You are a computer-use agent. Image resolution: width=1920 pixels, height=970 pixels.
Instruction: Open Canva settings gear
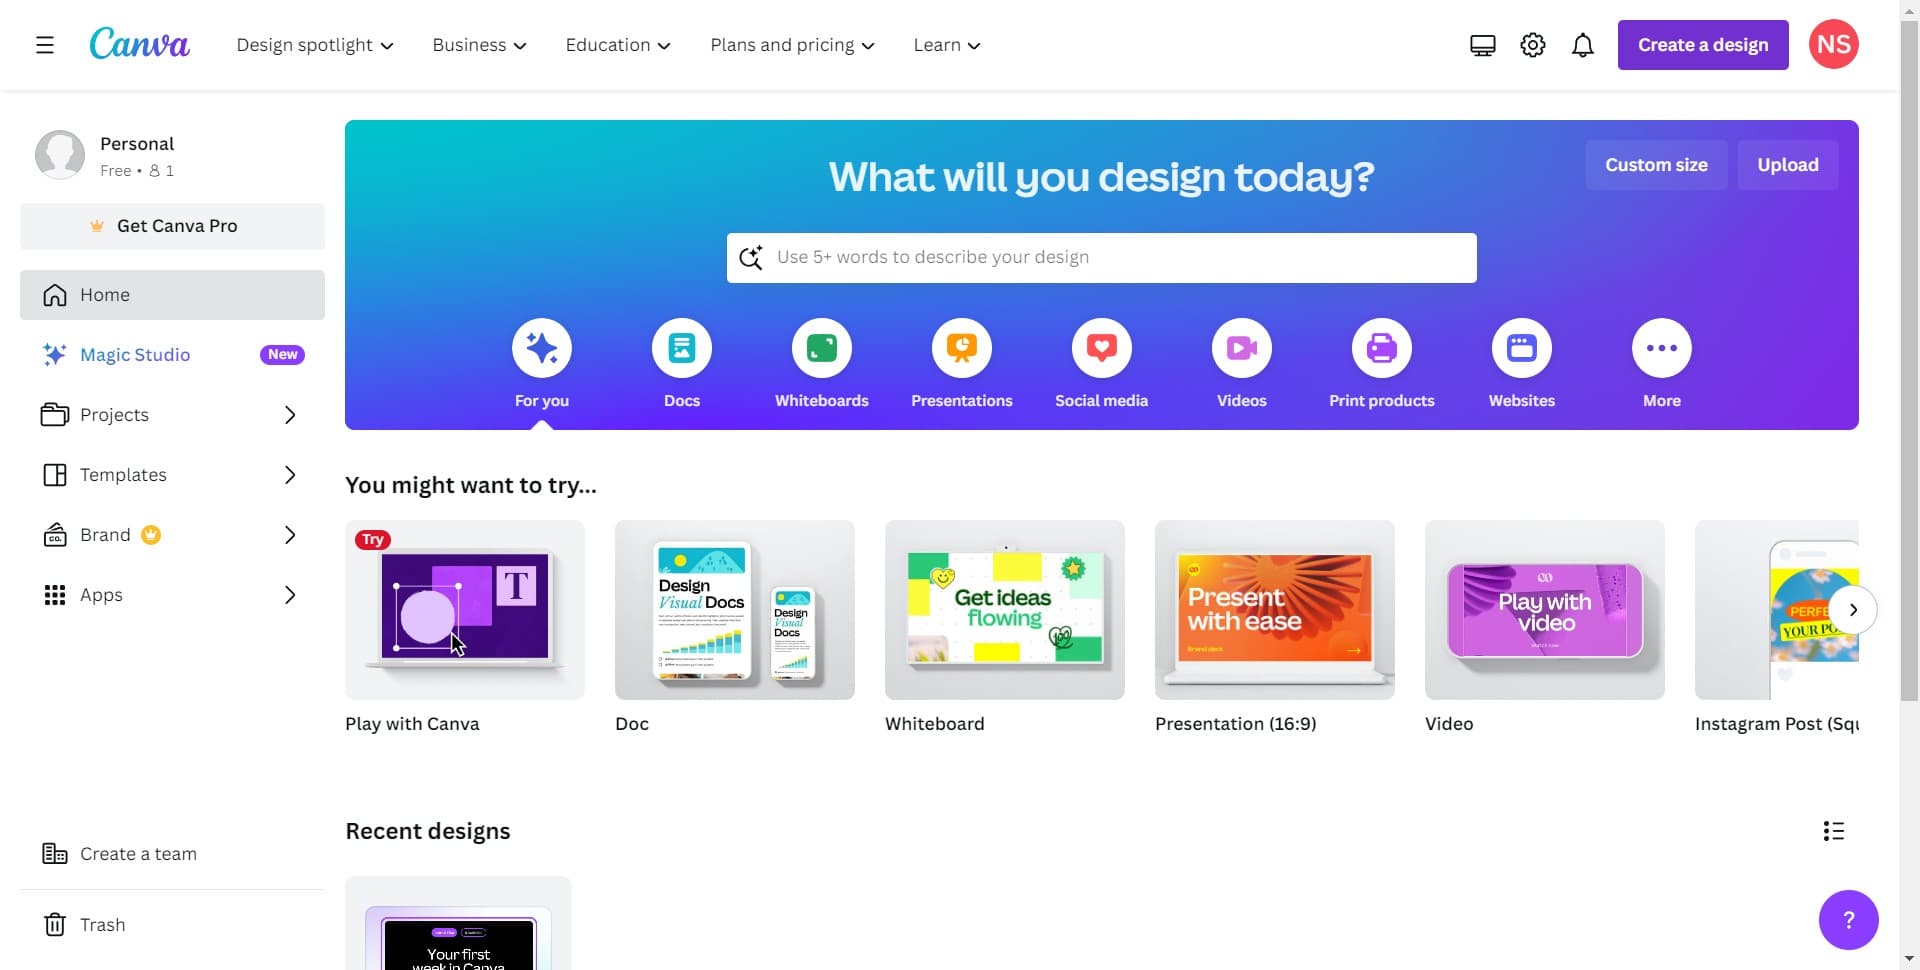[x=1532, y=44]
